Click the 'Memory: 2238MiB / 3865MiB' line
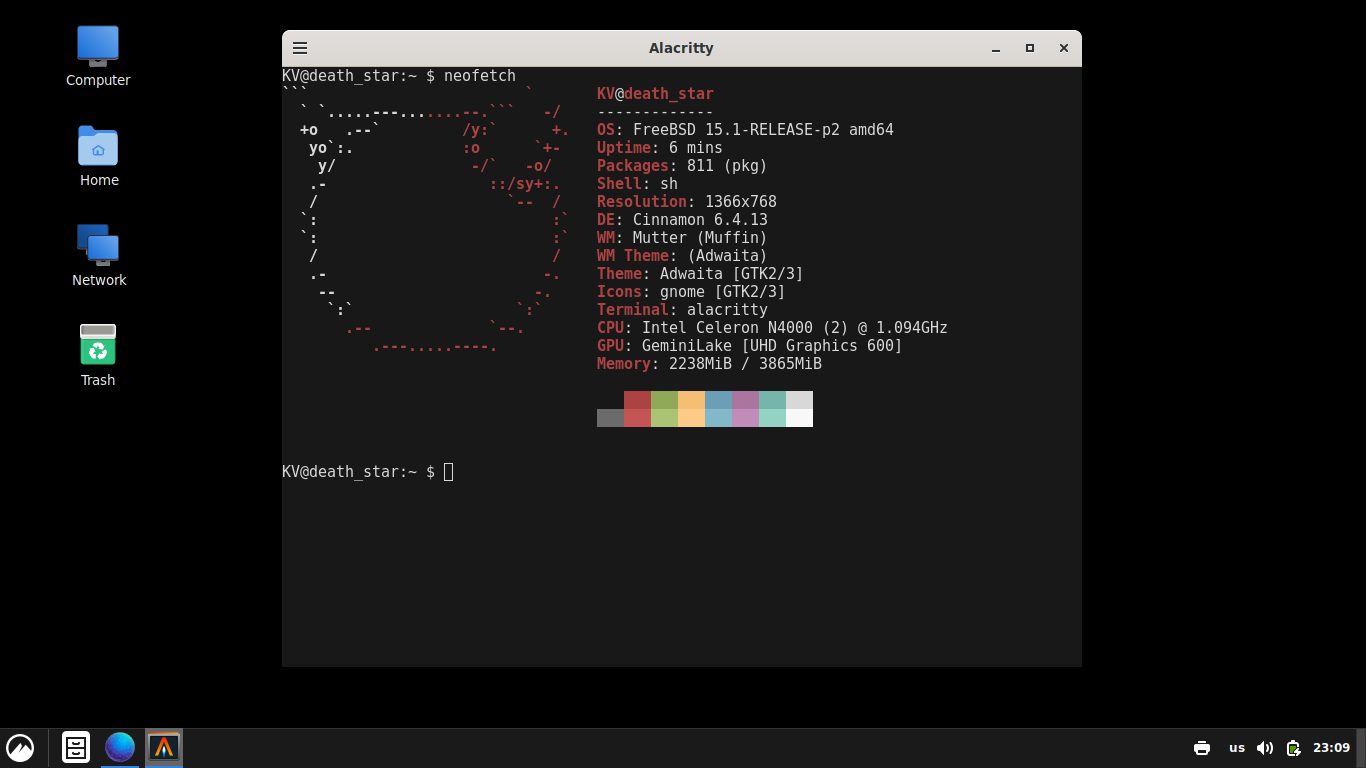Image resolution: width=1366 pixels, height=768 pixels. 709,364
